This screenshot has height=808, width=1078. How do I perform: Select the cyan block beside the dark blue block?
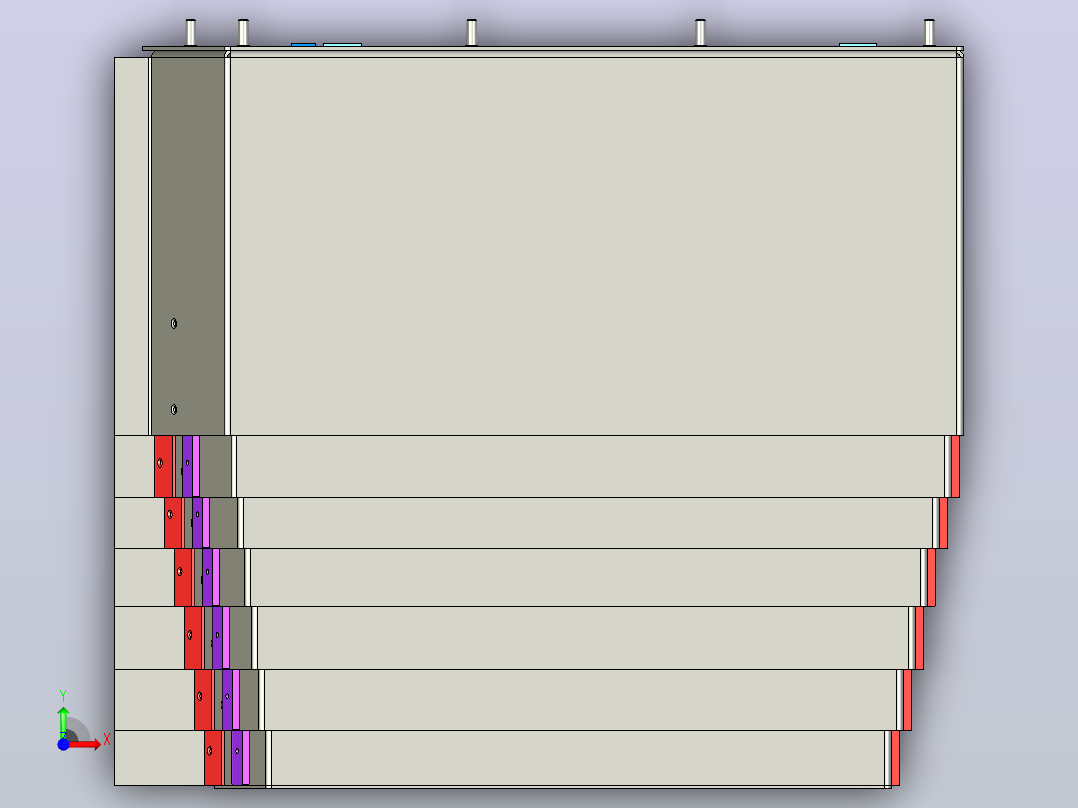(x=342, y=45)
